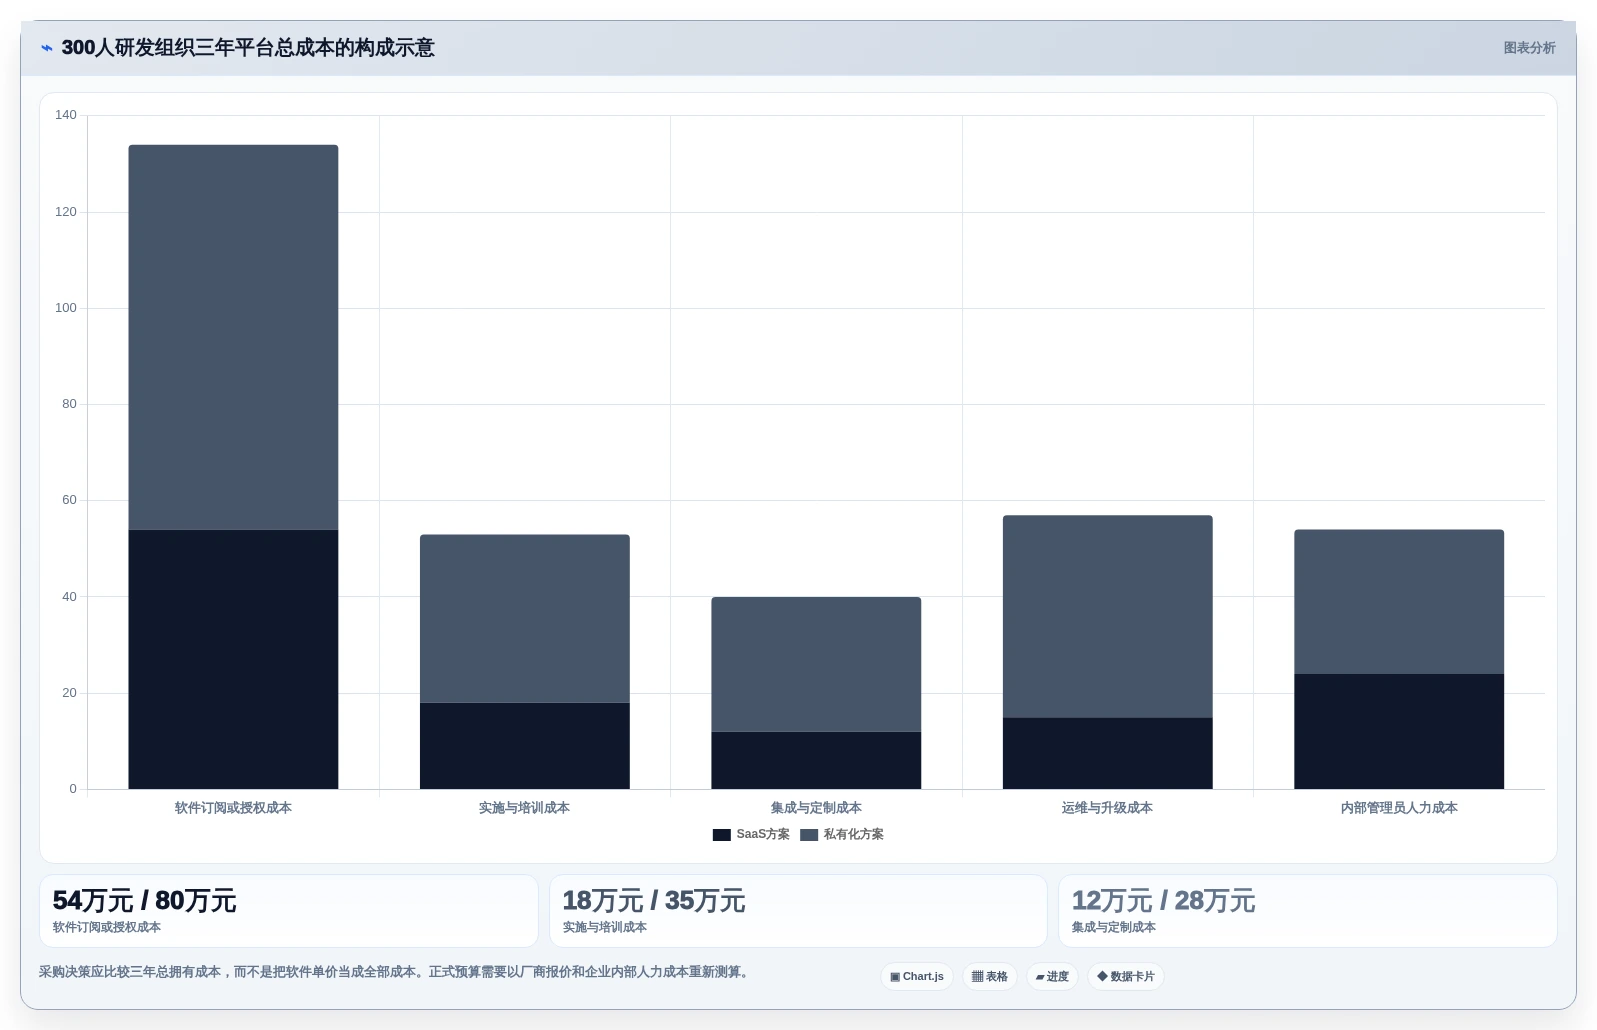Click the 表格 tag chip
The image size is (1597, 1030).
[x=990, y=976]
